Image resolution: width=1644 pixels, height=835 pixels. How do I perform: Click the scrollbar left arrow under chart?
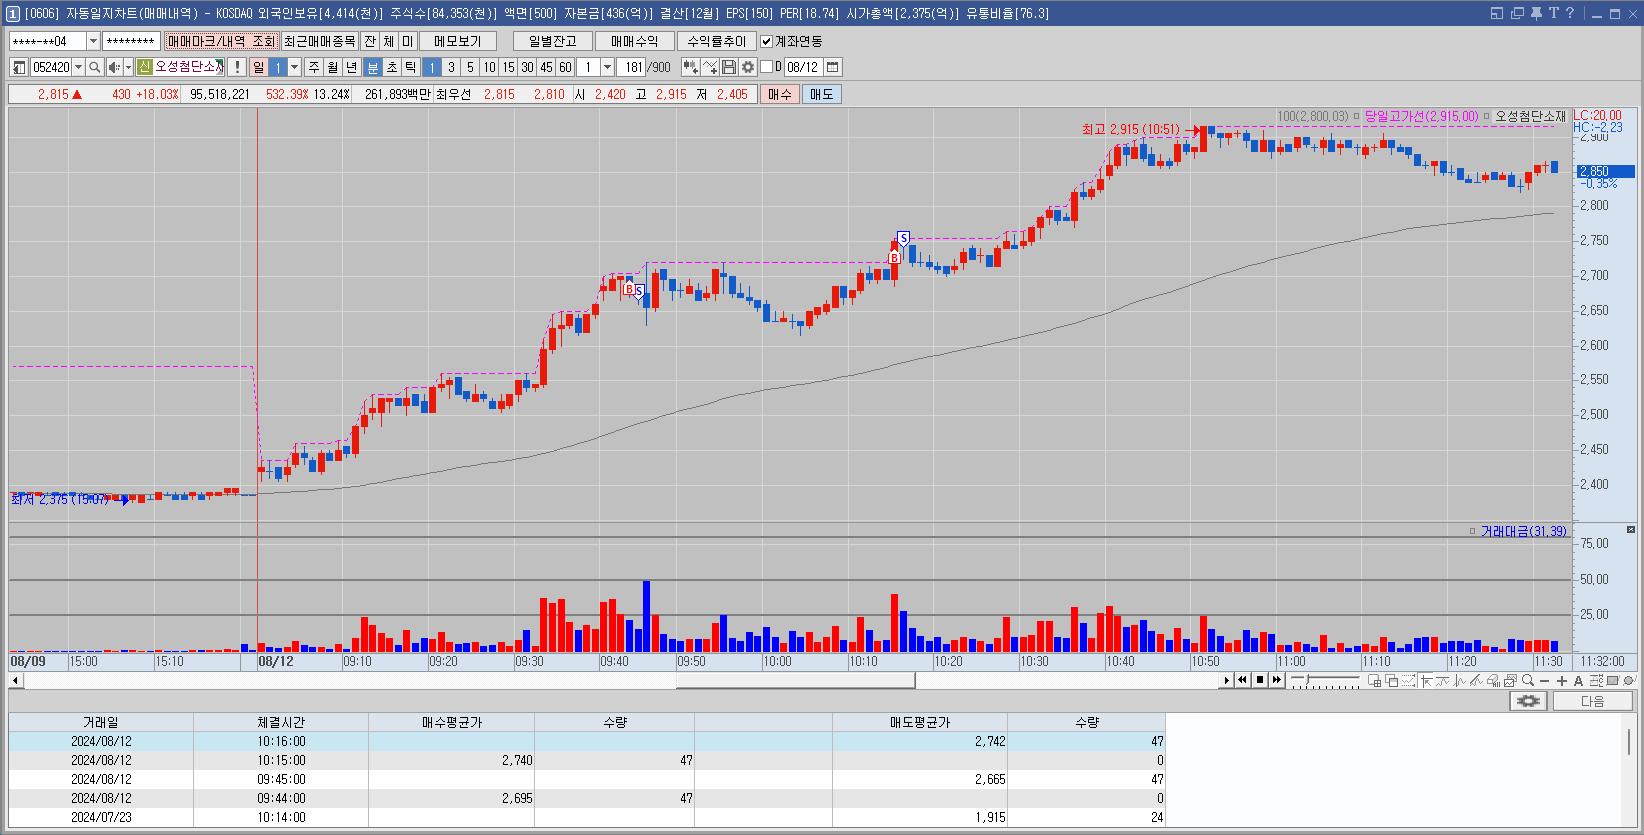click(x=15, y=680)
